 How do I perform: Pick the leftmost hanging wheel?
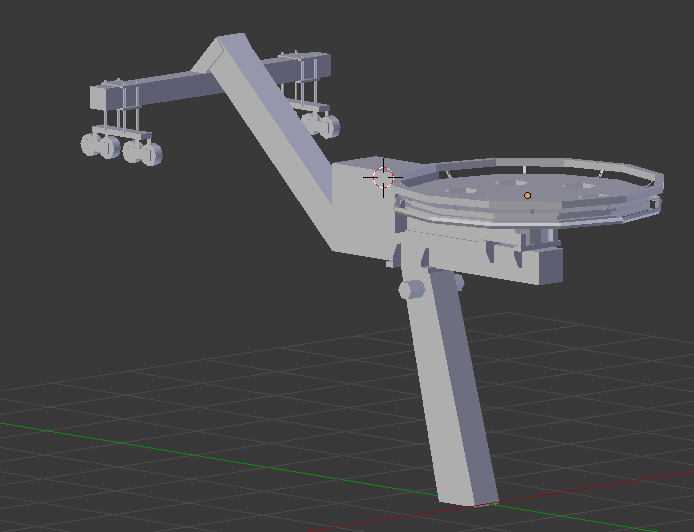tap(90, 145)
